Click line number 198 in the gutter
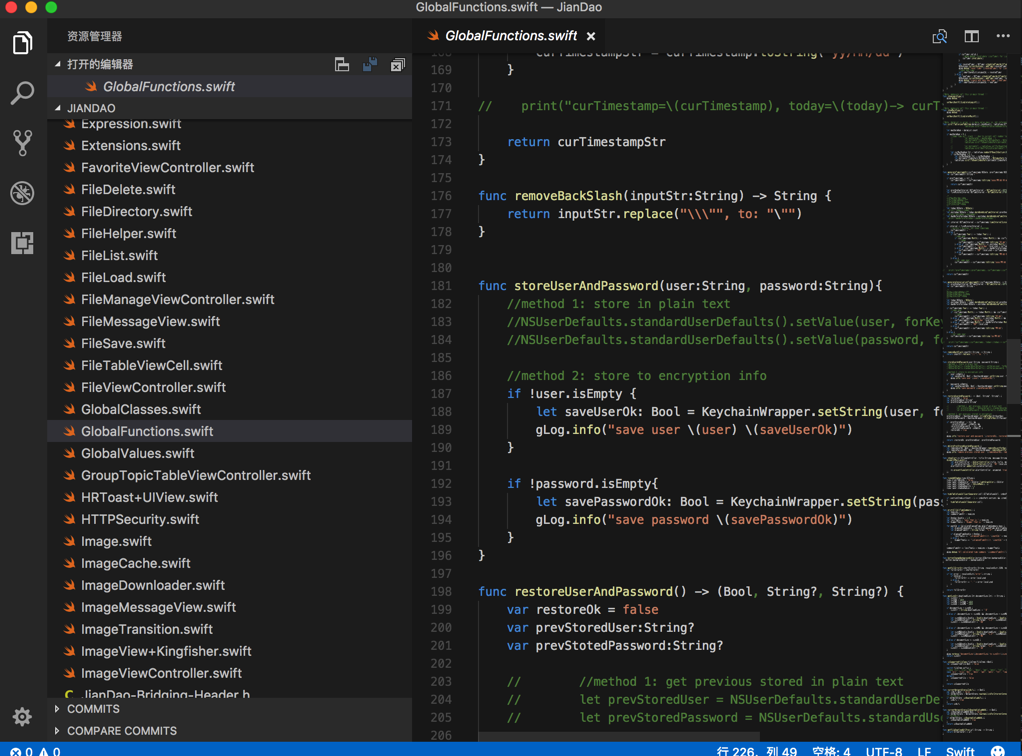Screen dimensions: 1022x756 (441, 592)
